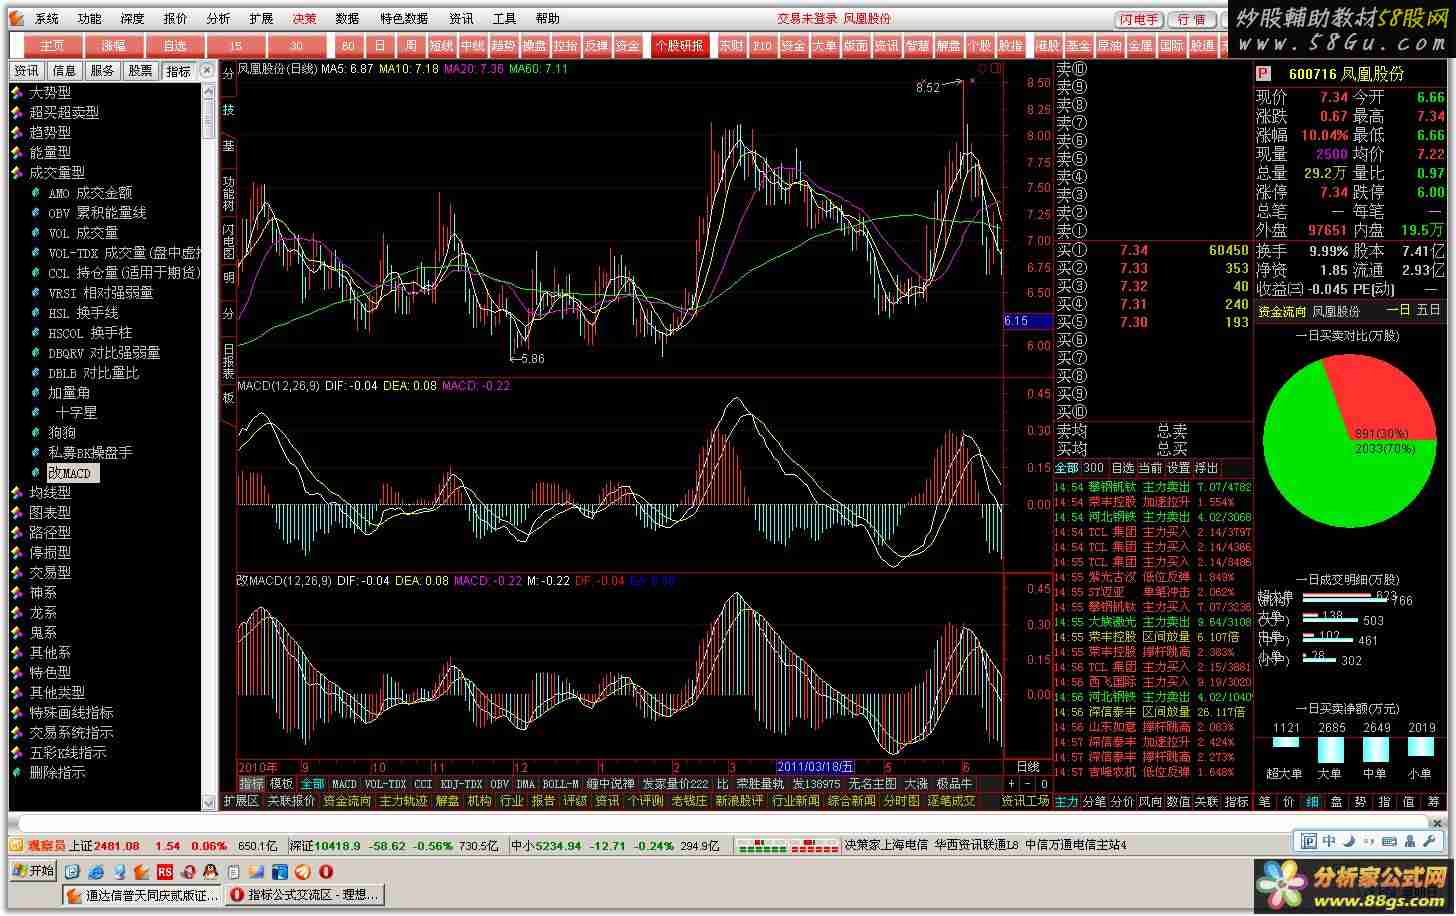
Task: Click the 行情 button at the top right
Action: [x=1192, y=19]
